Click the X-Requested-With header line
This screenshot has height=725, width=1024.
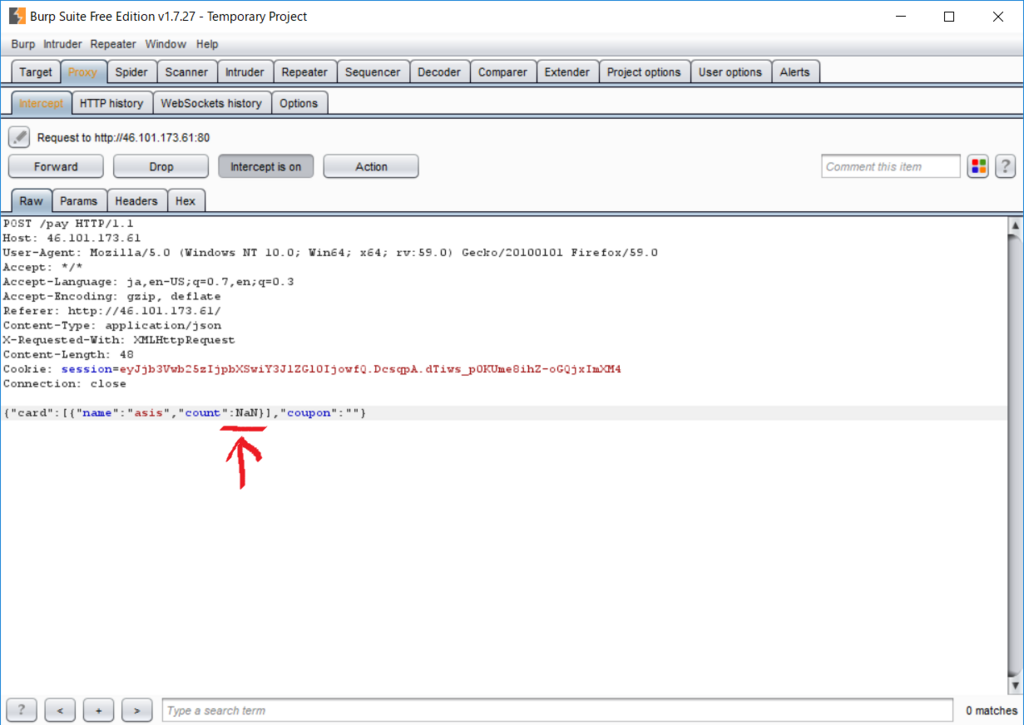point(119,340)
